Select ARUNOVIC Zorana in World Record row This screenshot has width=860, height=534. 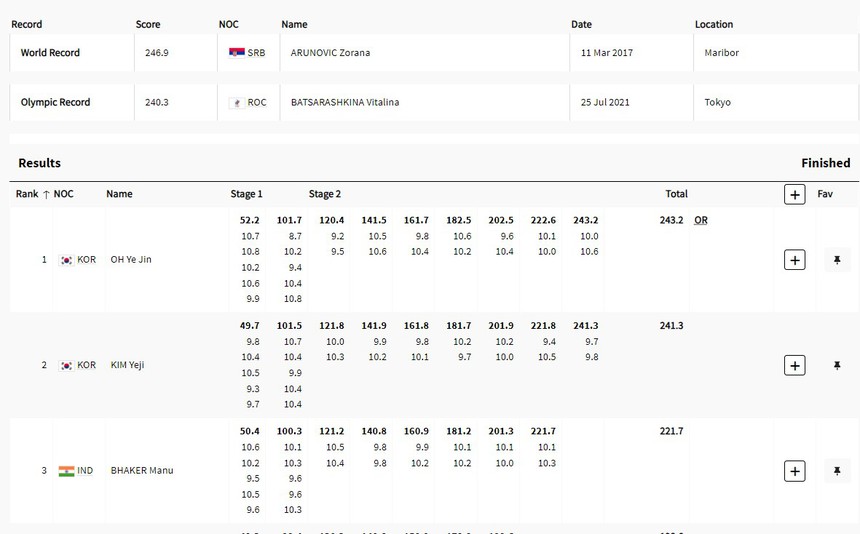coord(330,53)
